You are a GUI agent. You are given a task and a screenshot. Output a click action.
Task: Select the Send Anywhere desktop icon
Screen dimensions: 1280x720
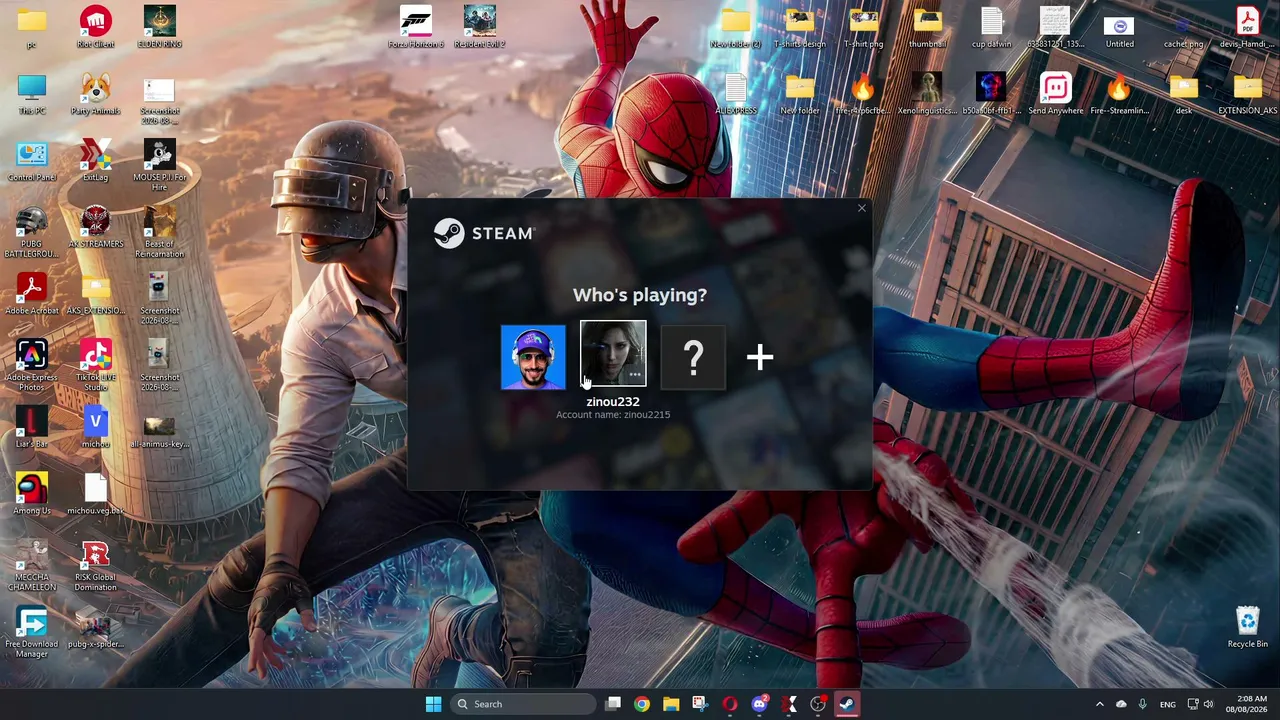(1056, 94)
